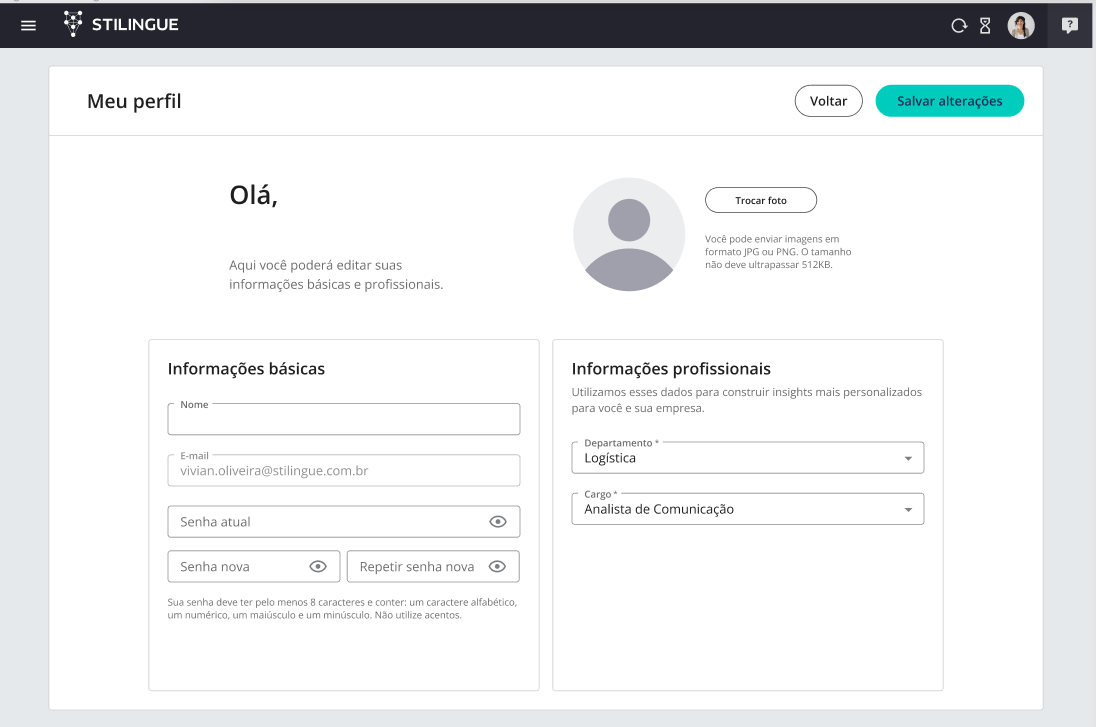Screen dimensions: 1096x727
Task: Open the help question mark icon
Action: (x=1070, y=26)
